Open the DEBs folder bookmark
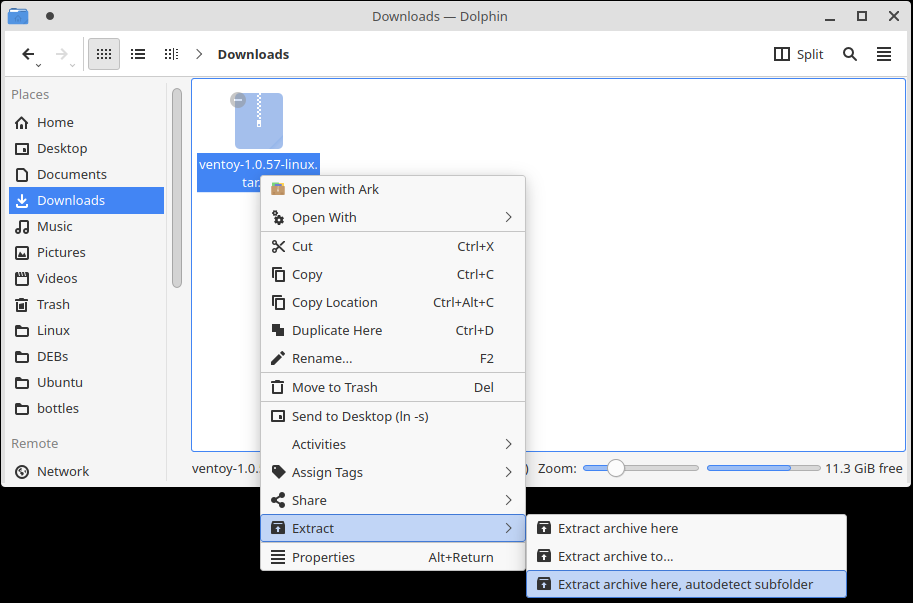Screen dimensions: 913x603 coord(86,356)
